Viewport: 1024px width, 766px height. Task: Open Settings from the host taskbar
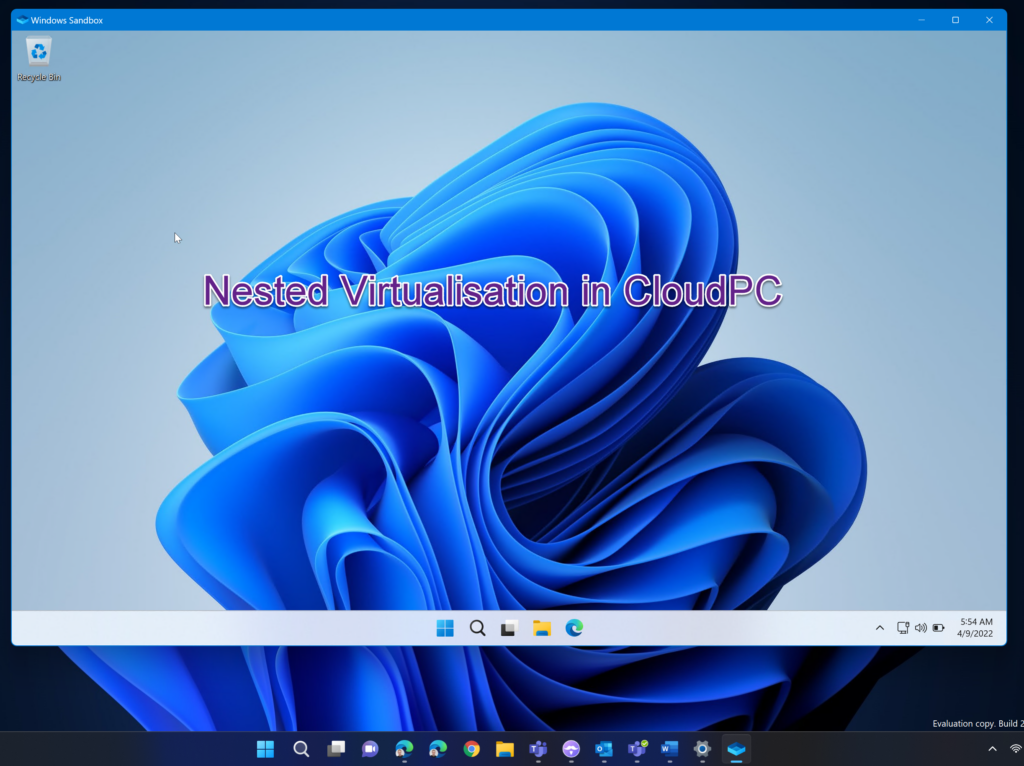[x=704, y=748]
